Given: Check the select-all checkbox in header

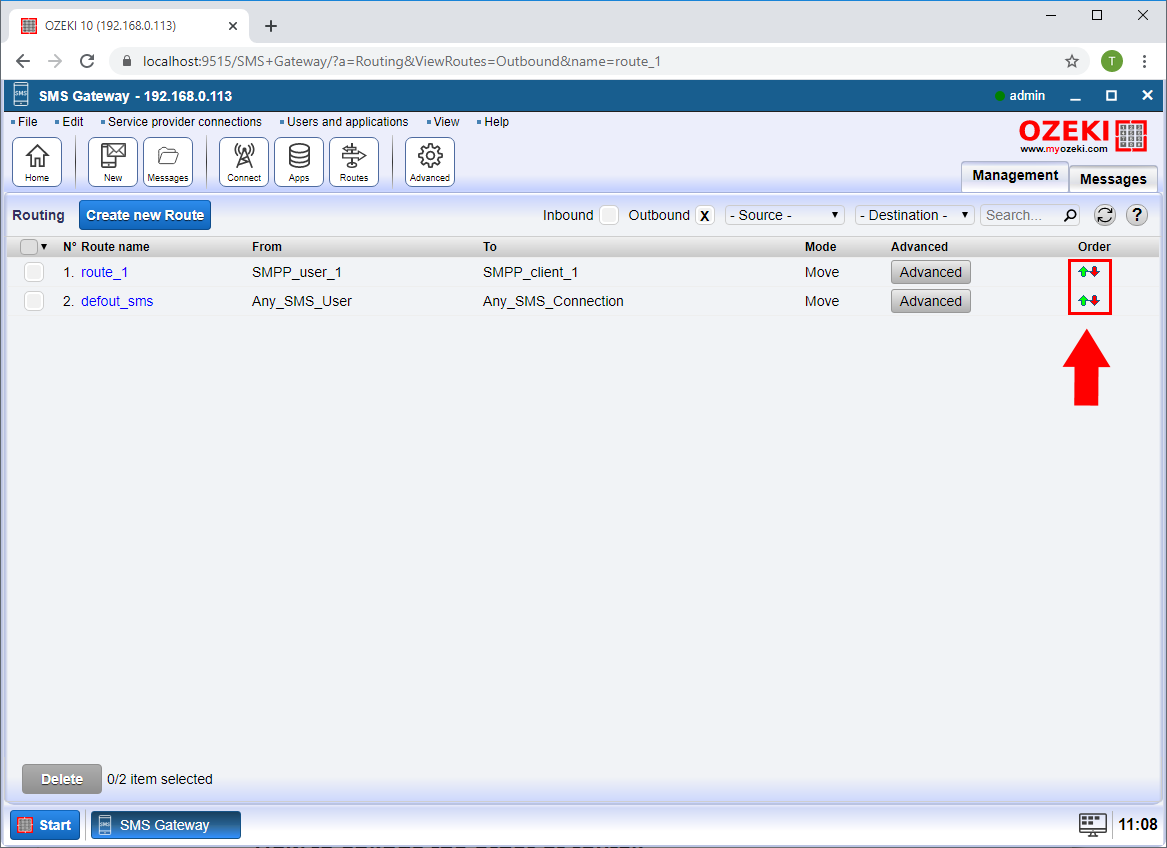Looking at the screenshot, I should 29,246.
